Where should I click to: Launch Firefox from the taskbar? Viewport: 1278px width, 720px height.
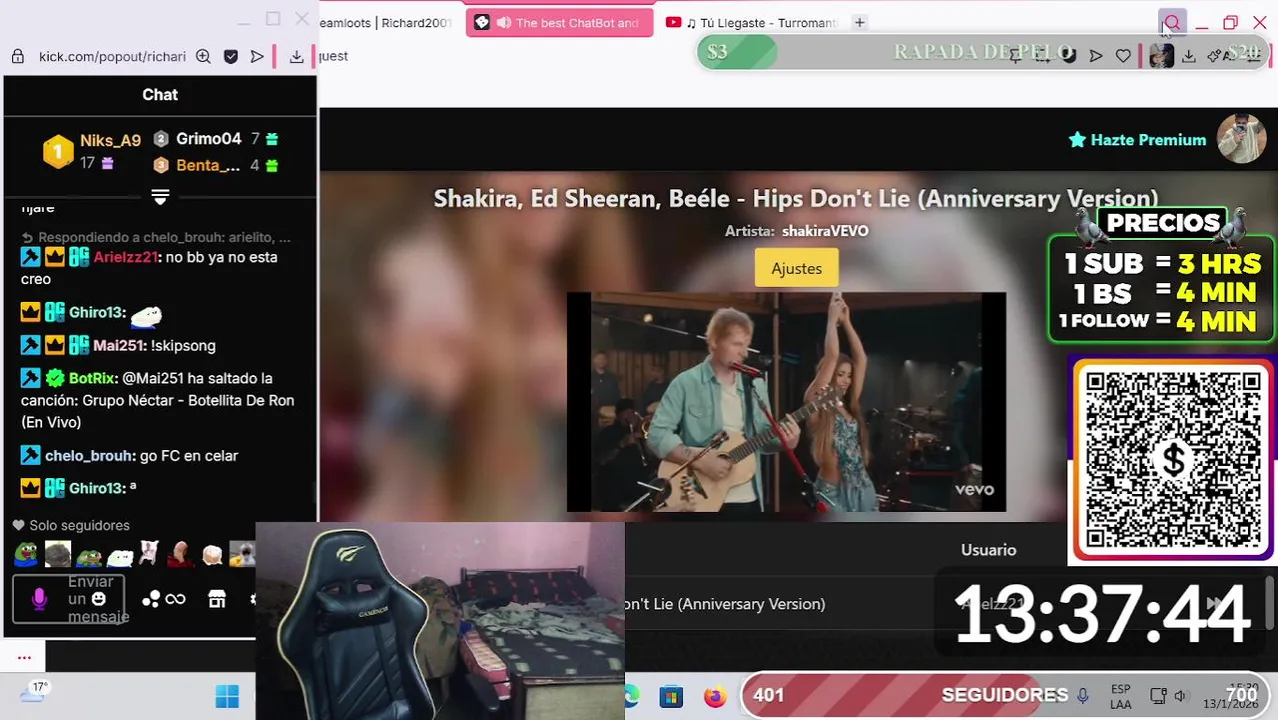click(714, 696)
